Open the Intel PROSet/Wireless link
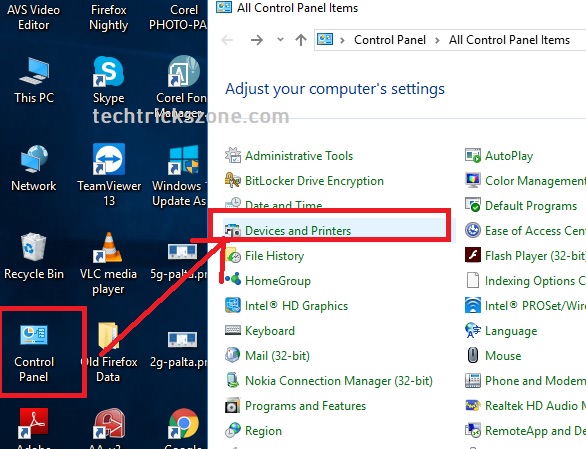Screen dimensions: 586x449 coord(535,306)
